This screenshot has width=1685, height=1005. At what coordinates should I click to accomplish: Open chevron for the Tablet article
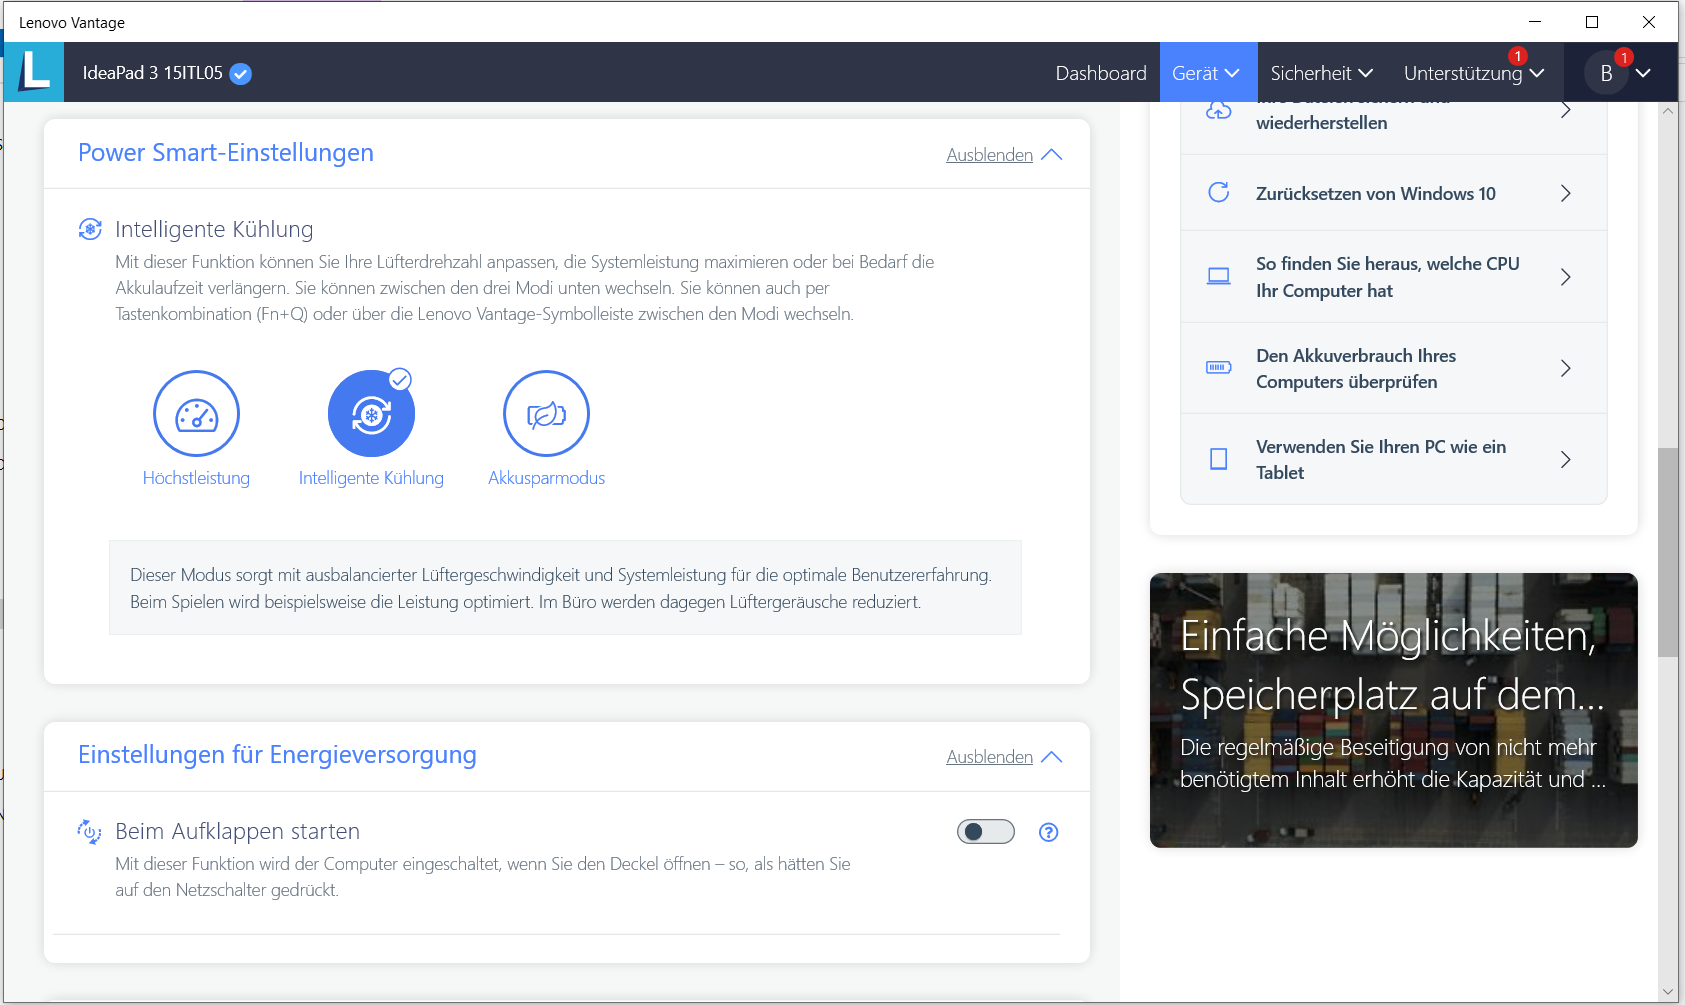[1566, 459]
